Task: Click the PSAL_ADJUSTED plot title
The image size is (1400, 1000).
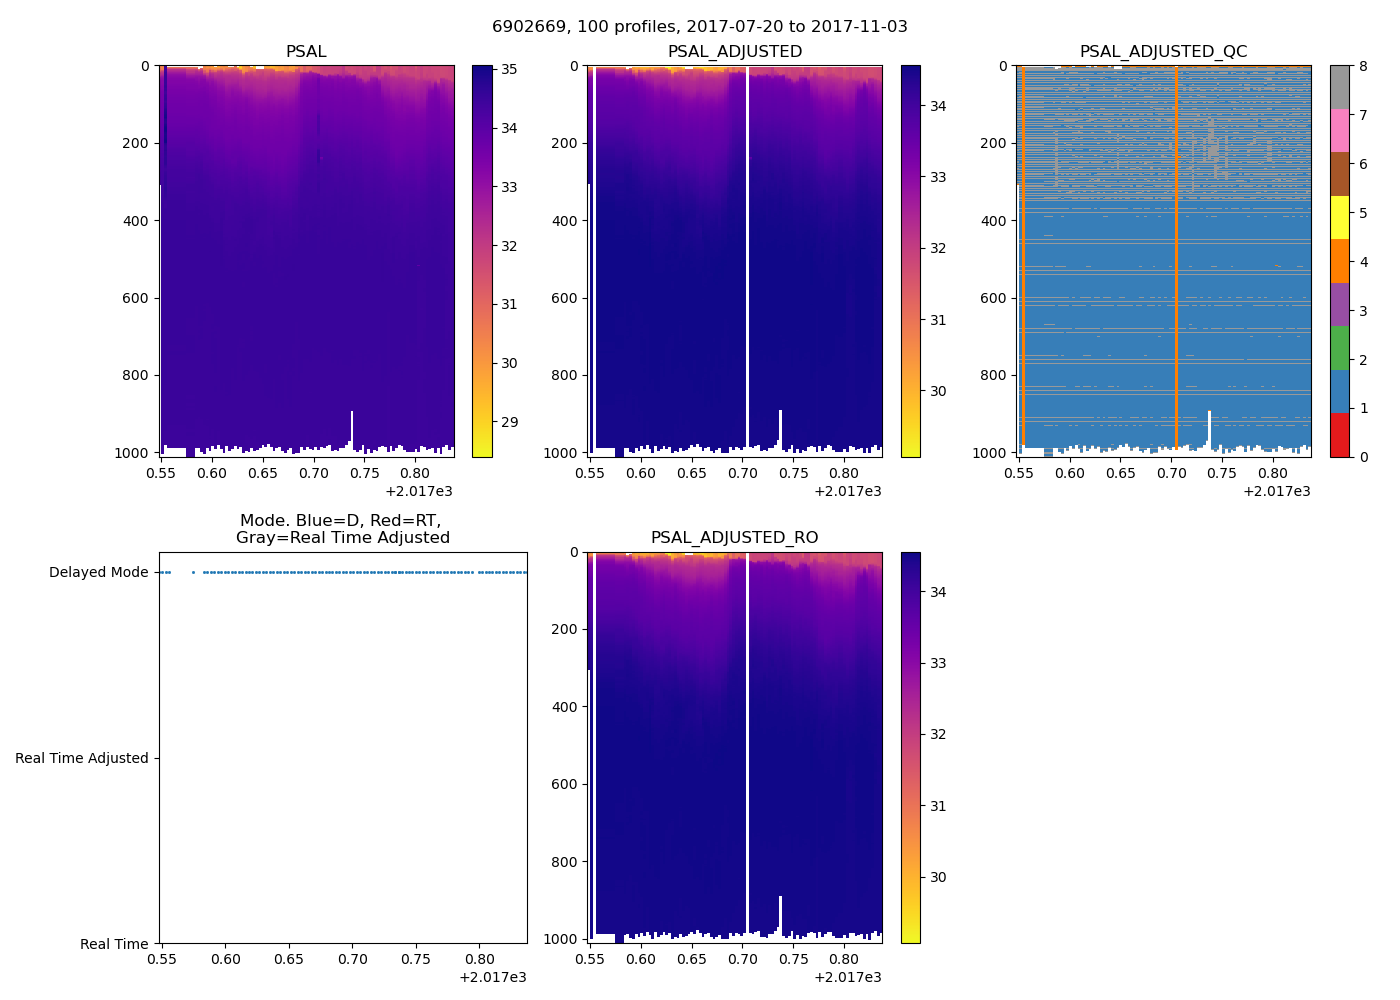Action: coord(735,52)
